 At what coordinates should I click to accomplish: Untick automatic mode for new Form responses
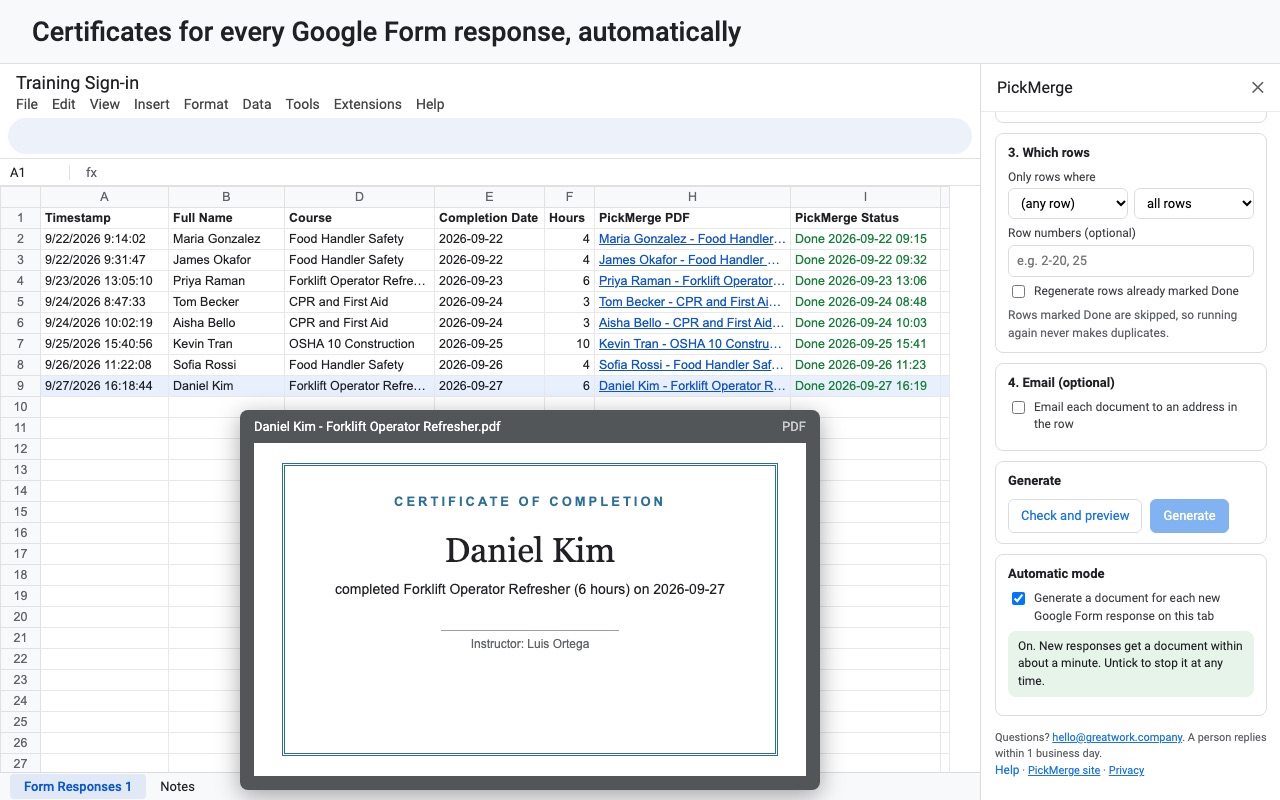point(1018,598)
